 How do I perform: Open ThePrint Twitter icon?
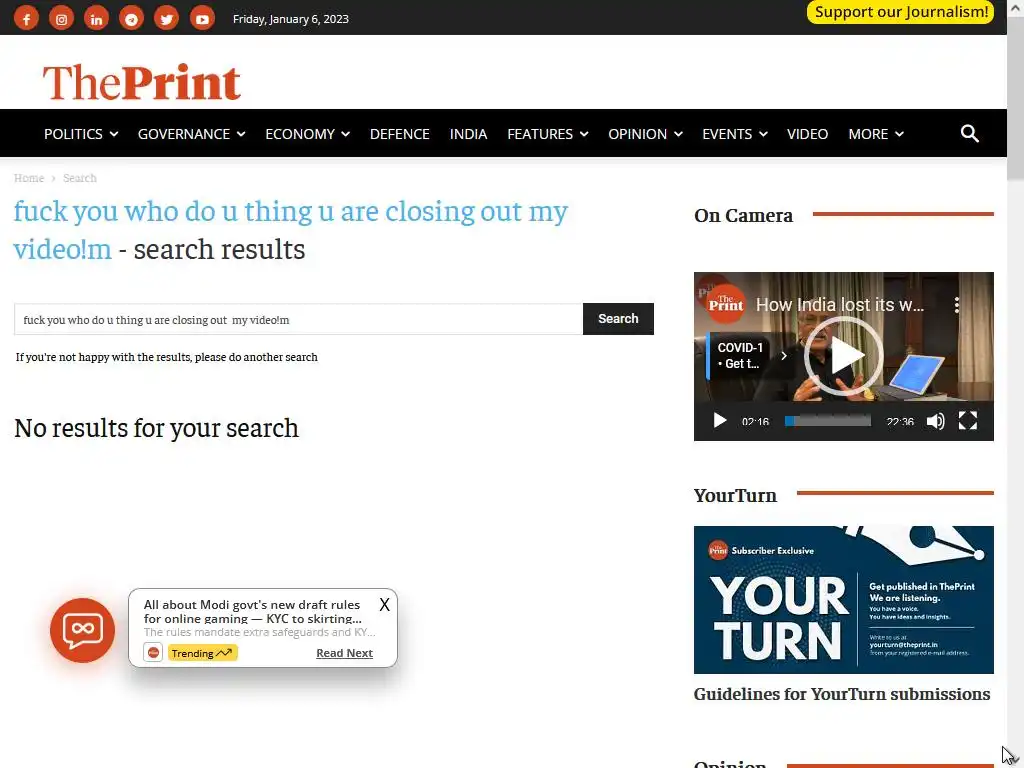[167, 19]
